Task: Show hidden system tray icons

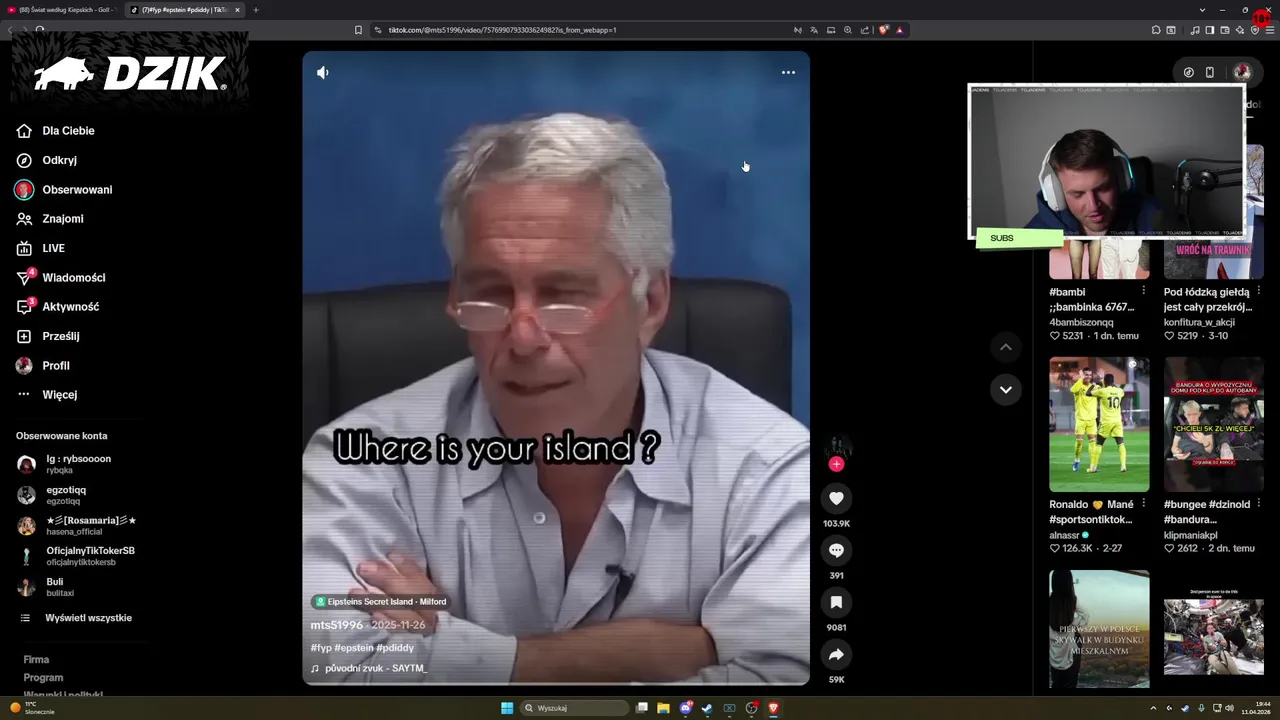Action: pyautogui.click(x=1153, y=708)
